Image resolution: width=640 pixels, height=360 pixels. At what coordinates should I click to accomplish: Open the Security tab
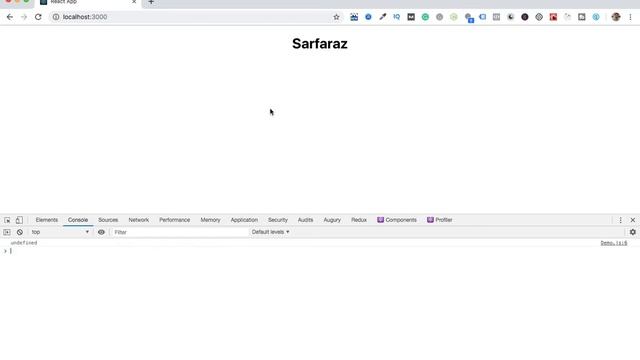[278, 220]
